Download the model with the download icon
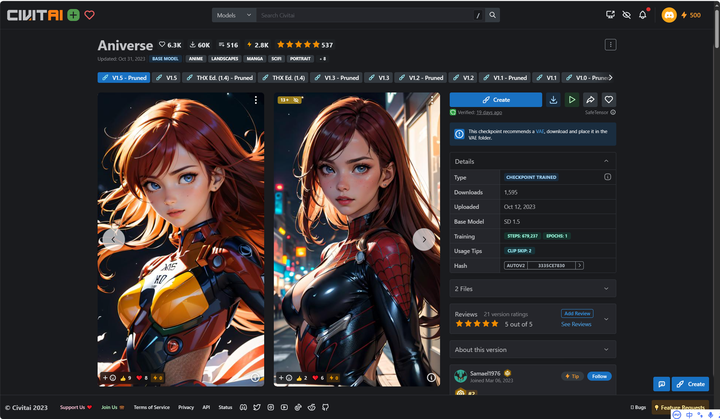Screen dimensions: 720x419 pos(553,100)
